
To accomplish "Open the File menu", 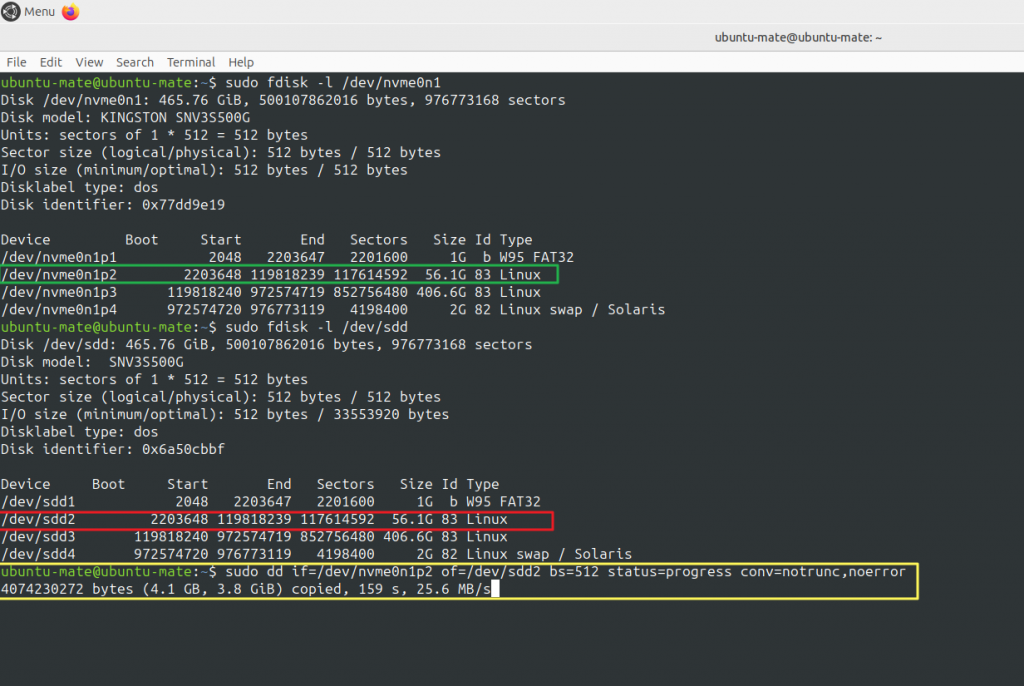I will click(x=16, y=62).
